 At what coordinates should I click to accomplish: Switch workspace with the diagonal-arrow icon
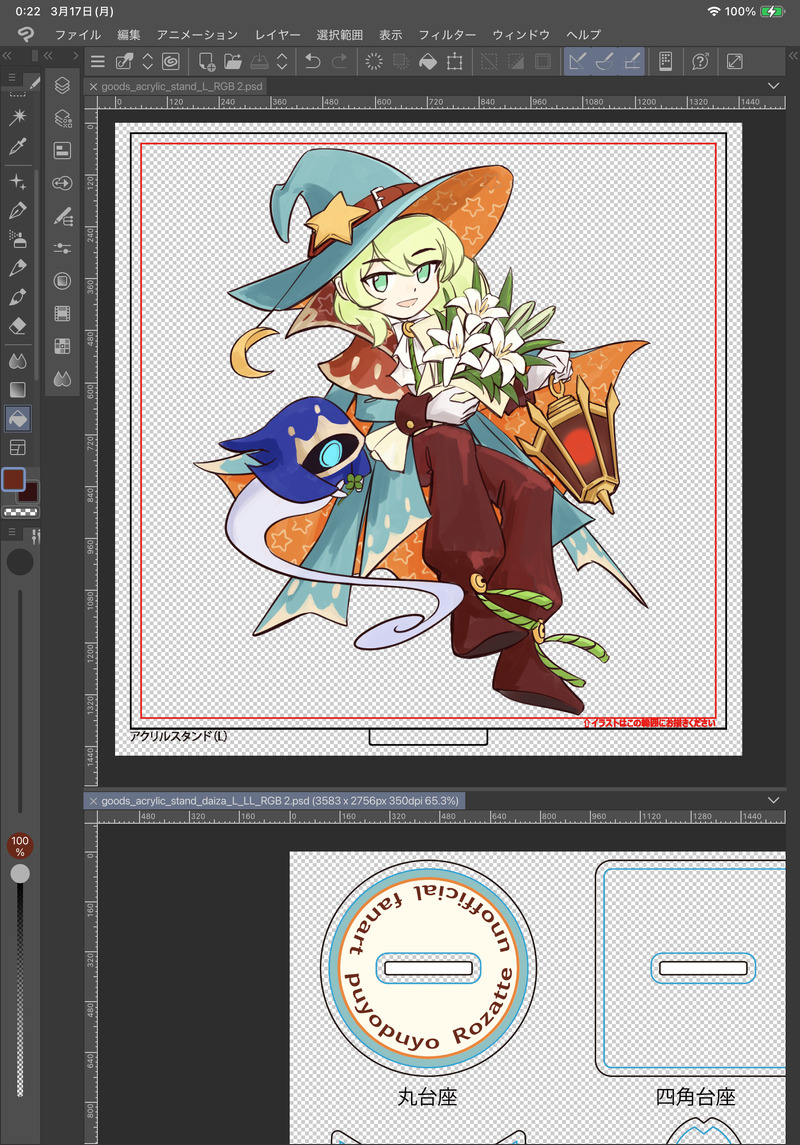[x=734, y=61]
